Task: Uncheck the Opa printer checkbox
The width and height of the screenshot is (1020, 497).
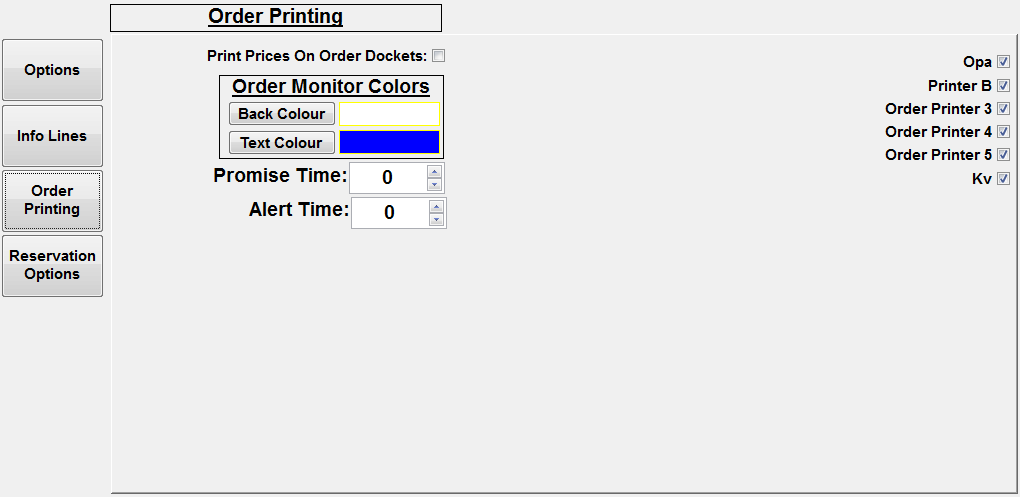Action: [1004, 62]
